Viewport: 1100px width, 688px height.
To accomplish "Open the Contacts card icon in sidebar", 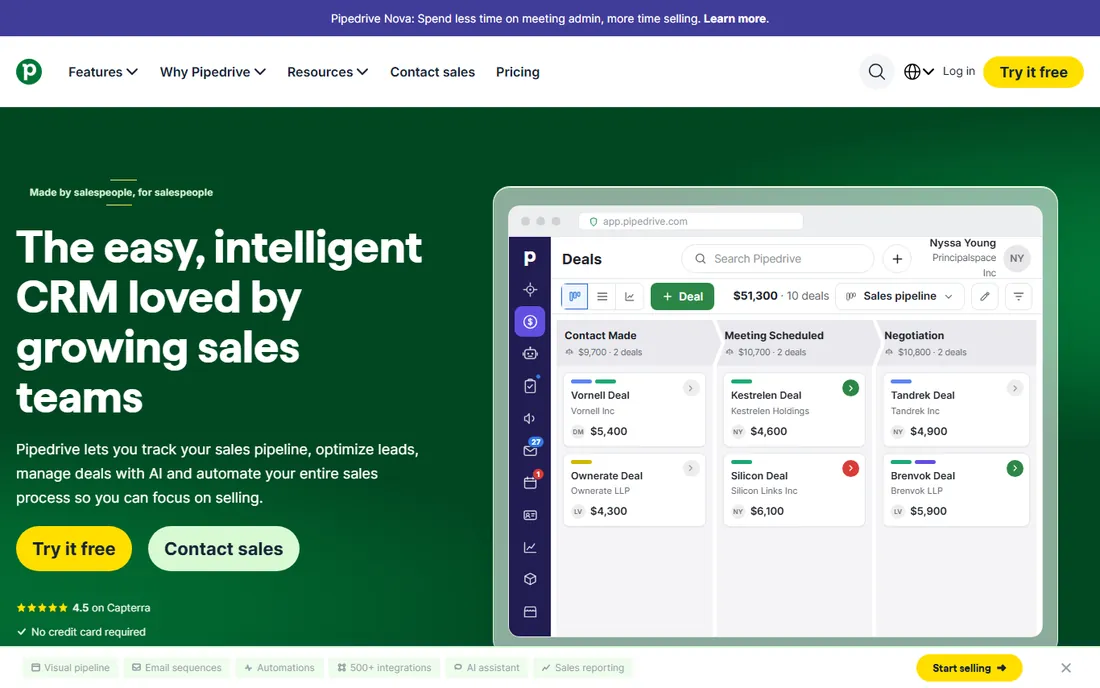I will (x=530, y=515).
